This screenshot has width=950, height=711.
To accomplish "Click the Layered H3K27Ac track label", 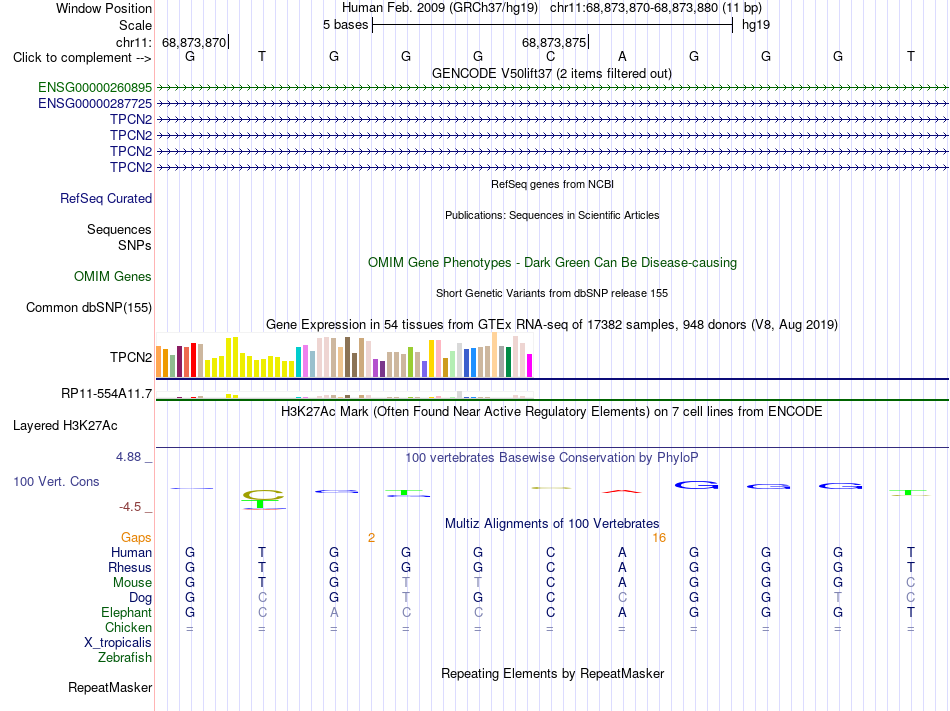I will tap(65, 426).
